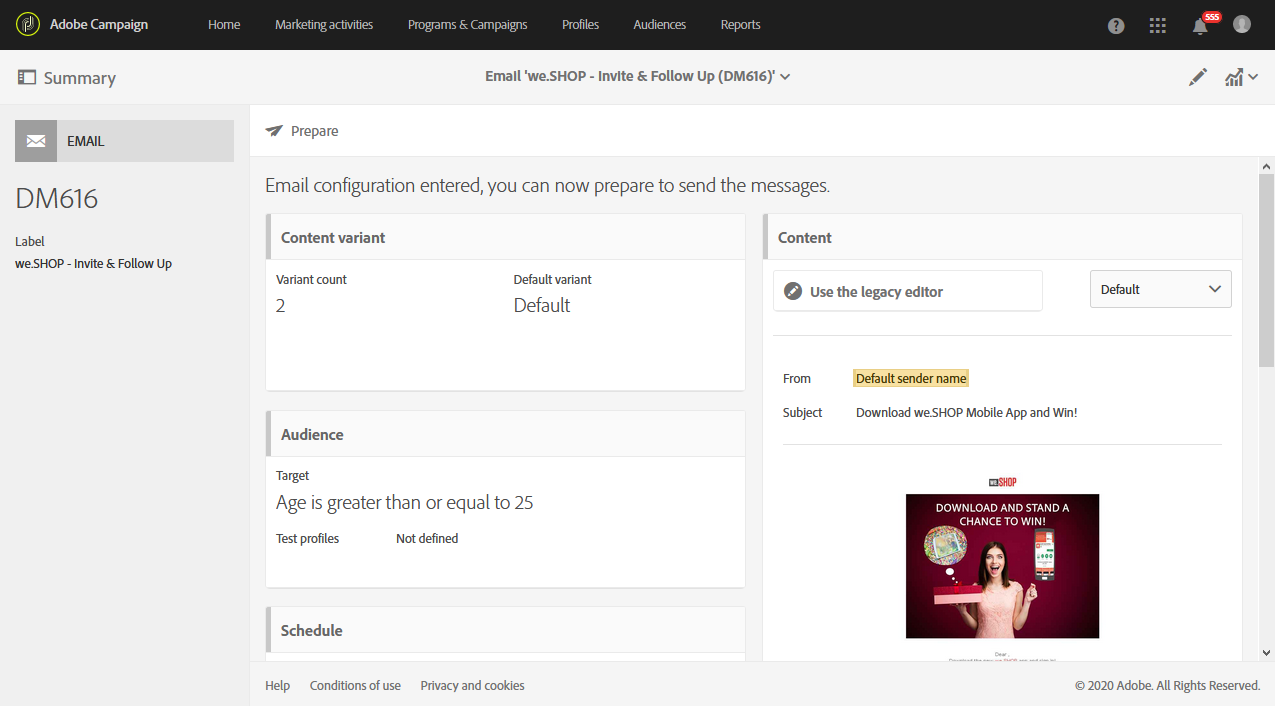Open the Default variant dropdown
Screen dimensions: 1275x706
(x=1160, y=289)
